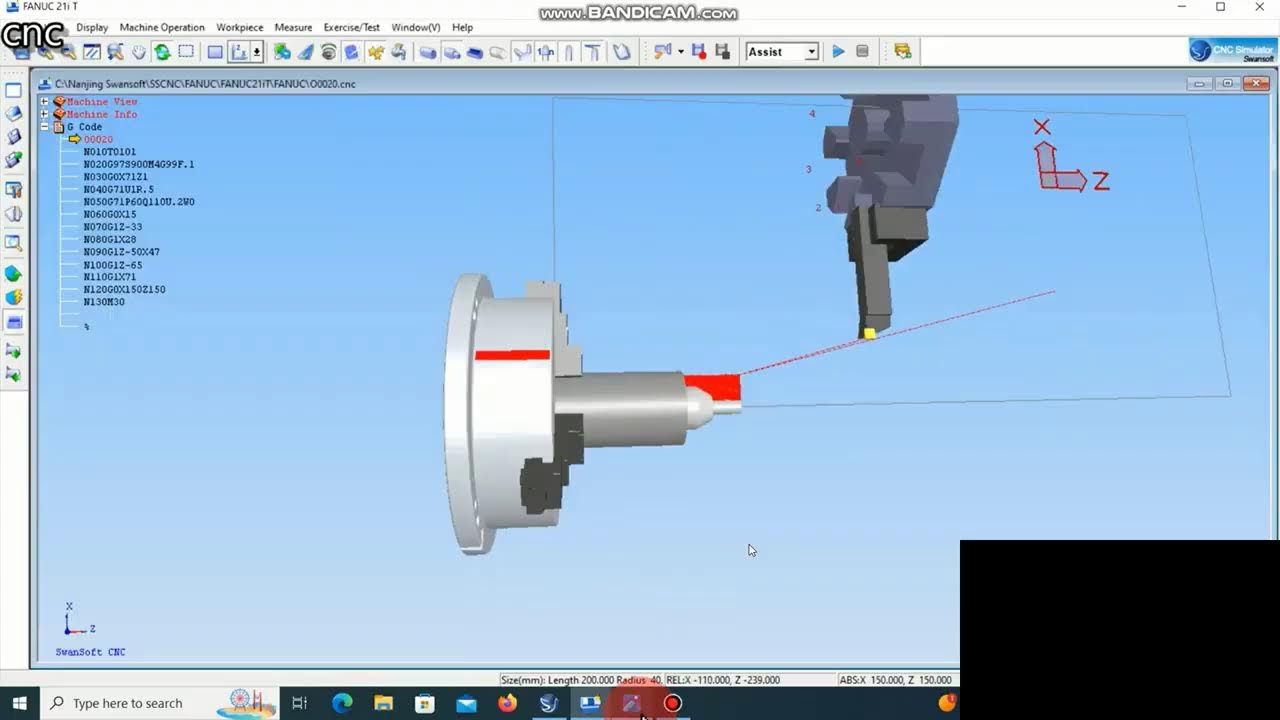
Task: Click the green refresh/rotate view icon
Action: 162,52
